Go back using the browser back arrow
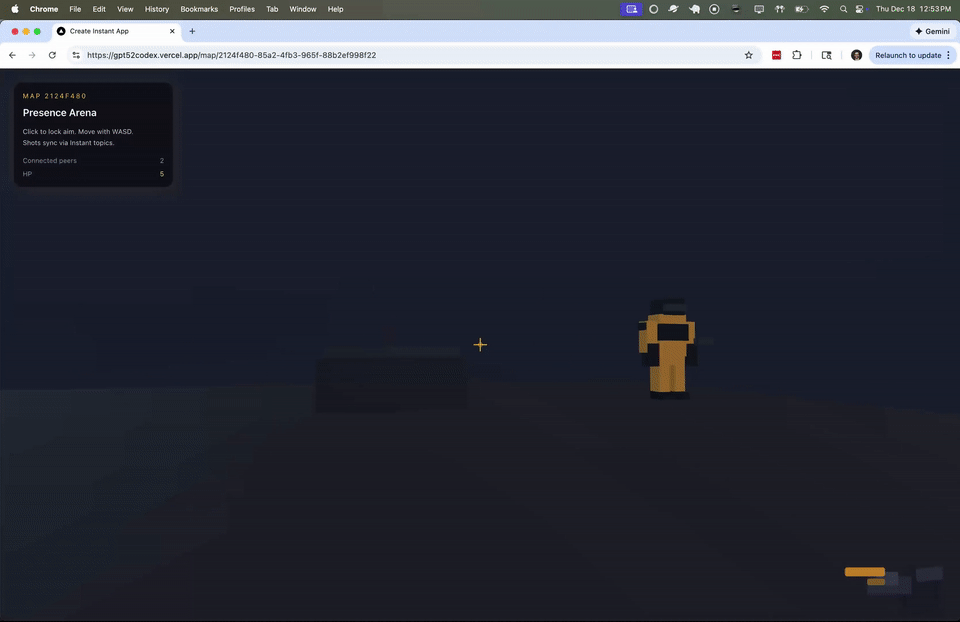This screenshot has width=960, height=622. point(13,55)
